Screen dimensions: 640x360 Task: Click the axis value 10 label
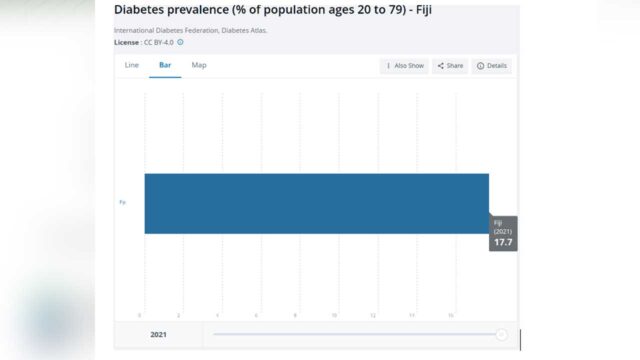[334, 316]
